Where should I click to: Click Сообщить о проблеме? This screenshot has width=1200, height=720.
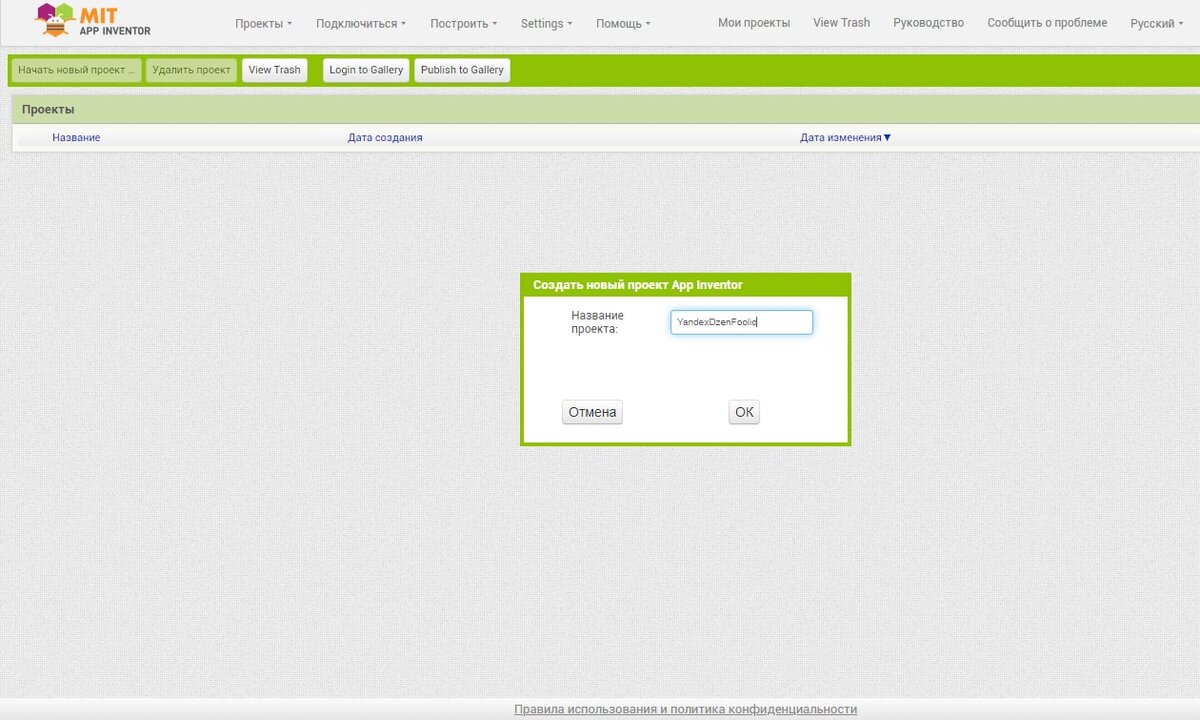pyautogui.click(x=1047, y=22)
